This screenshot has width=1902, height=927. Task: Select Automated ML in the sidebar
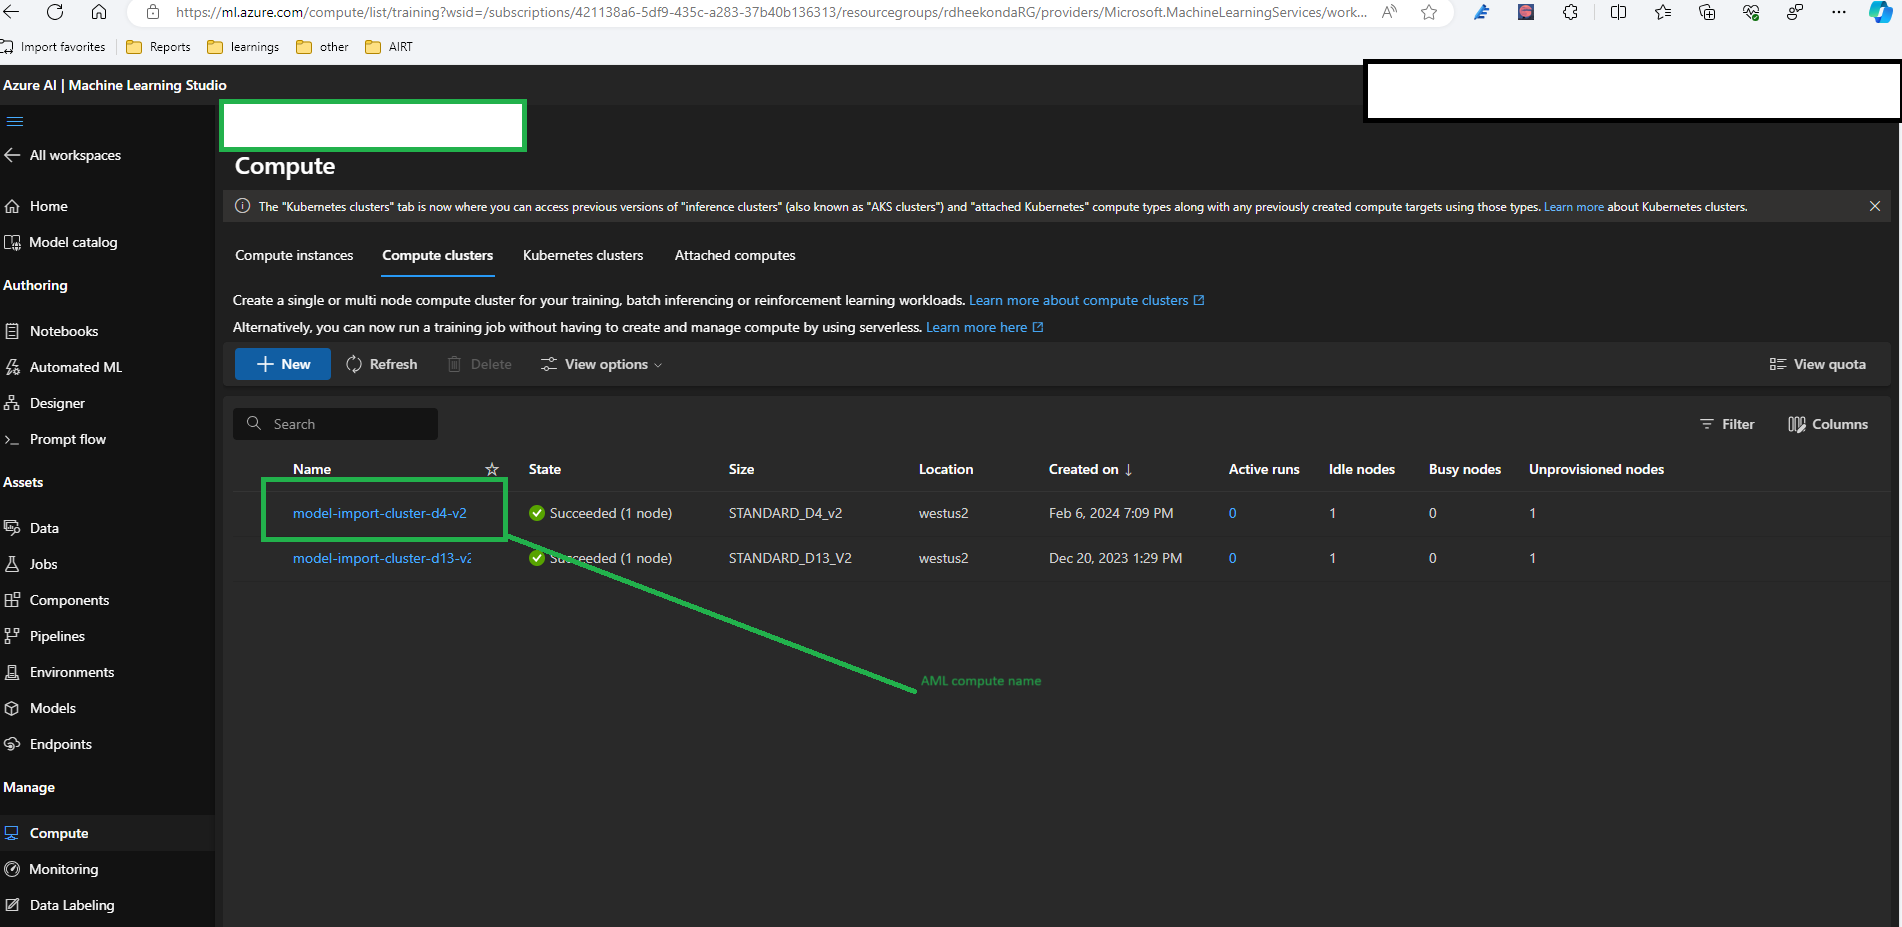tap(75, 366)
